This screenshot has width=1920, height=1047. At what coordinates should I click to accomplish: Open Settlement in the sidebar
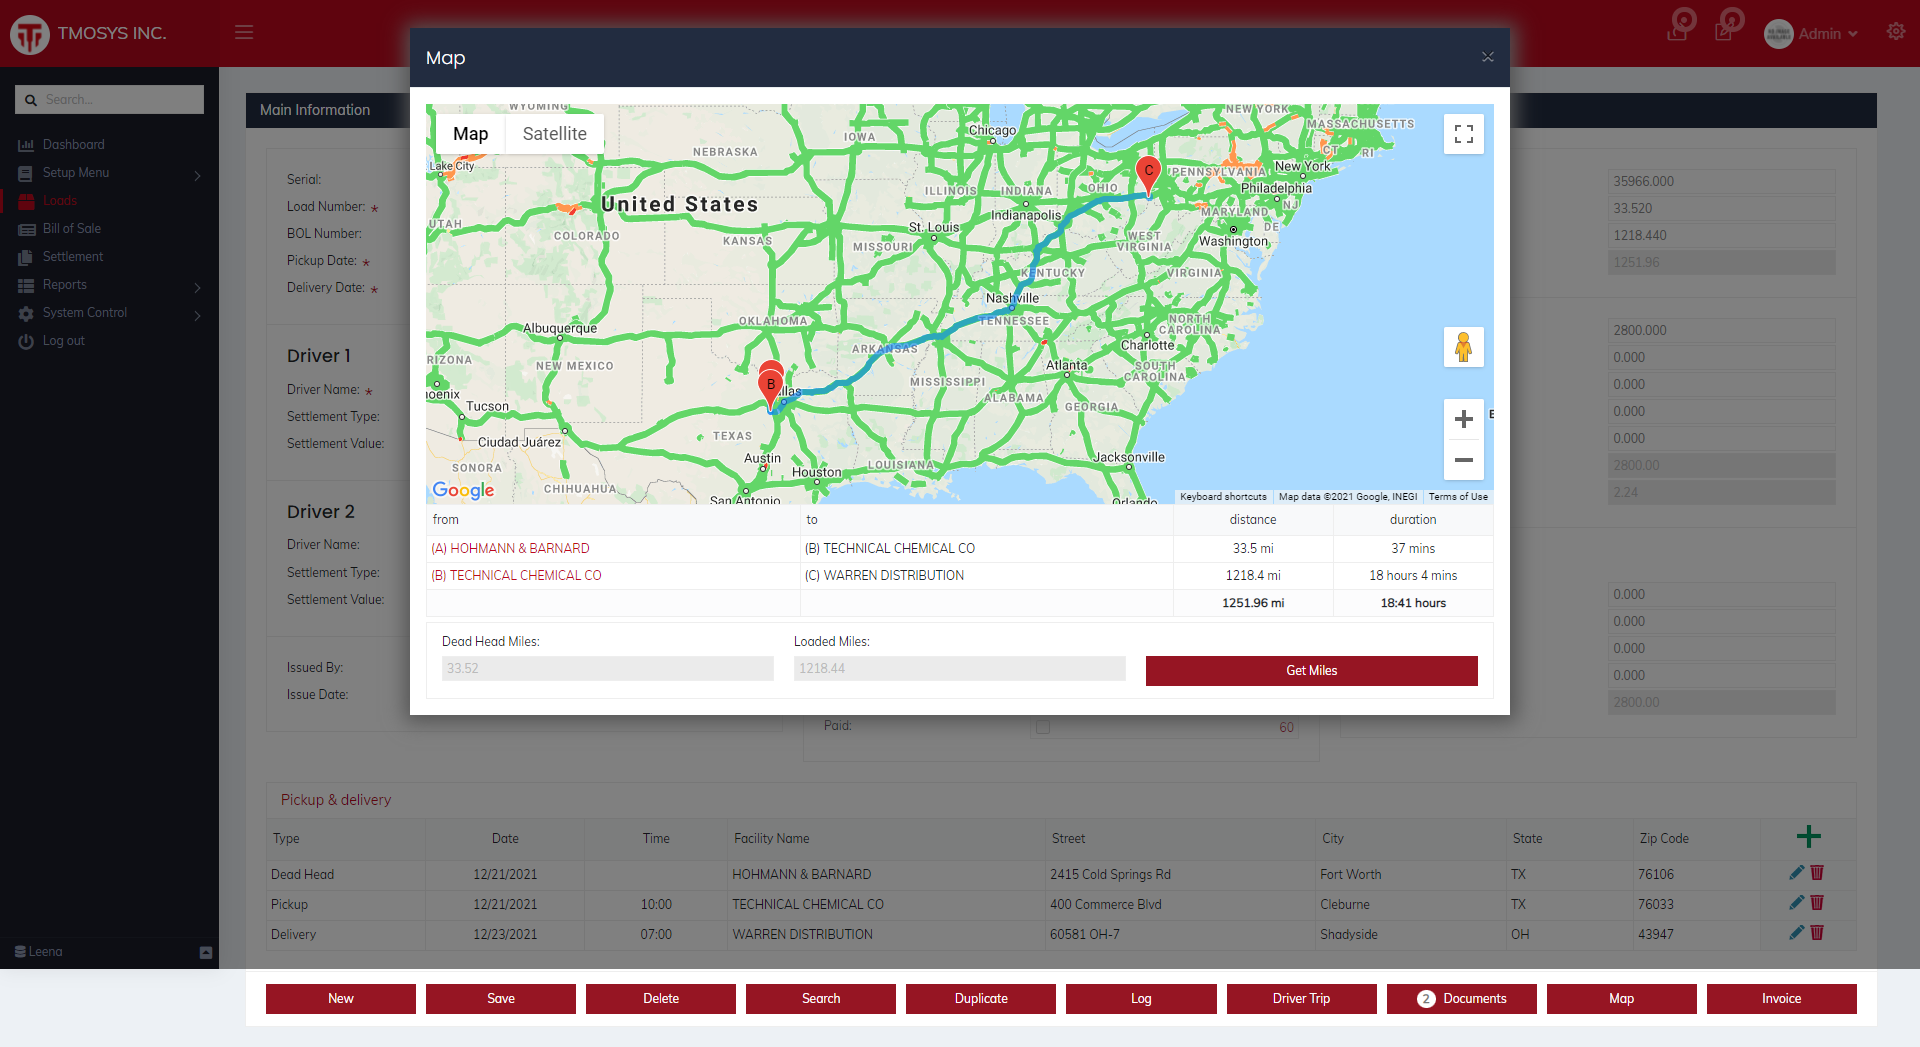[73, 257]
